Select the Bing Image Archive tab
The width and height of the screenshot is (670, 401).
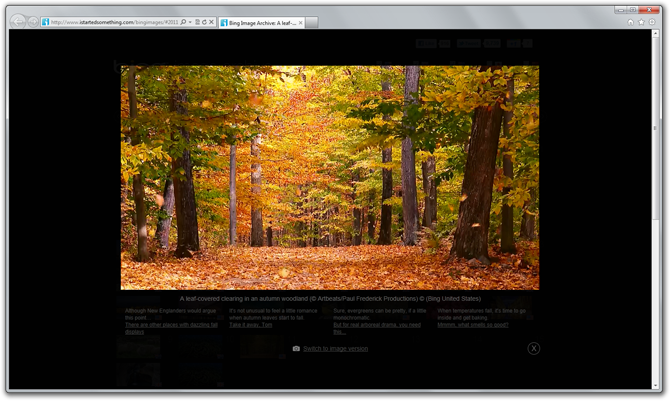(261, 23)
